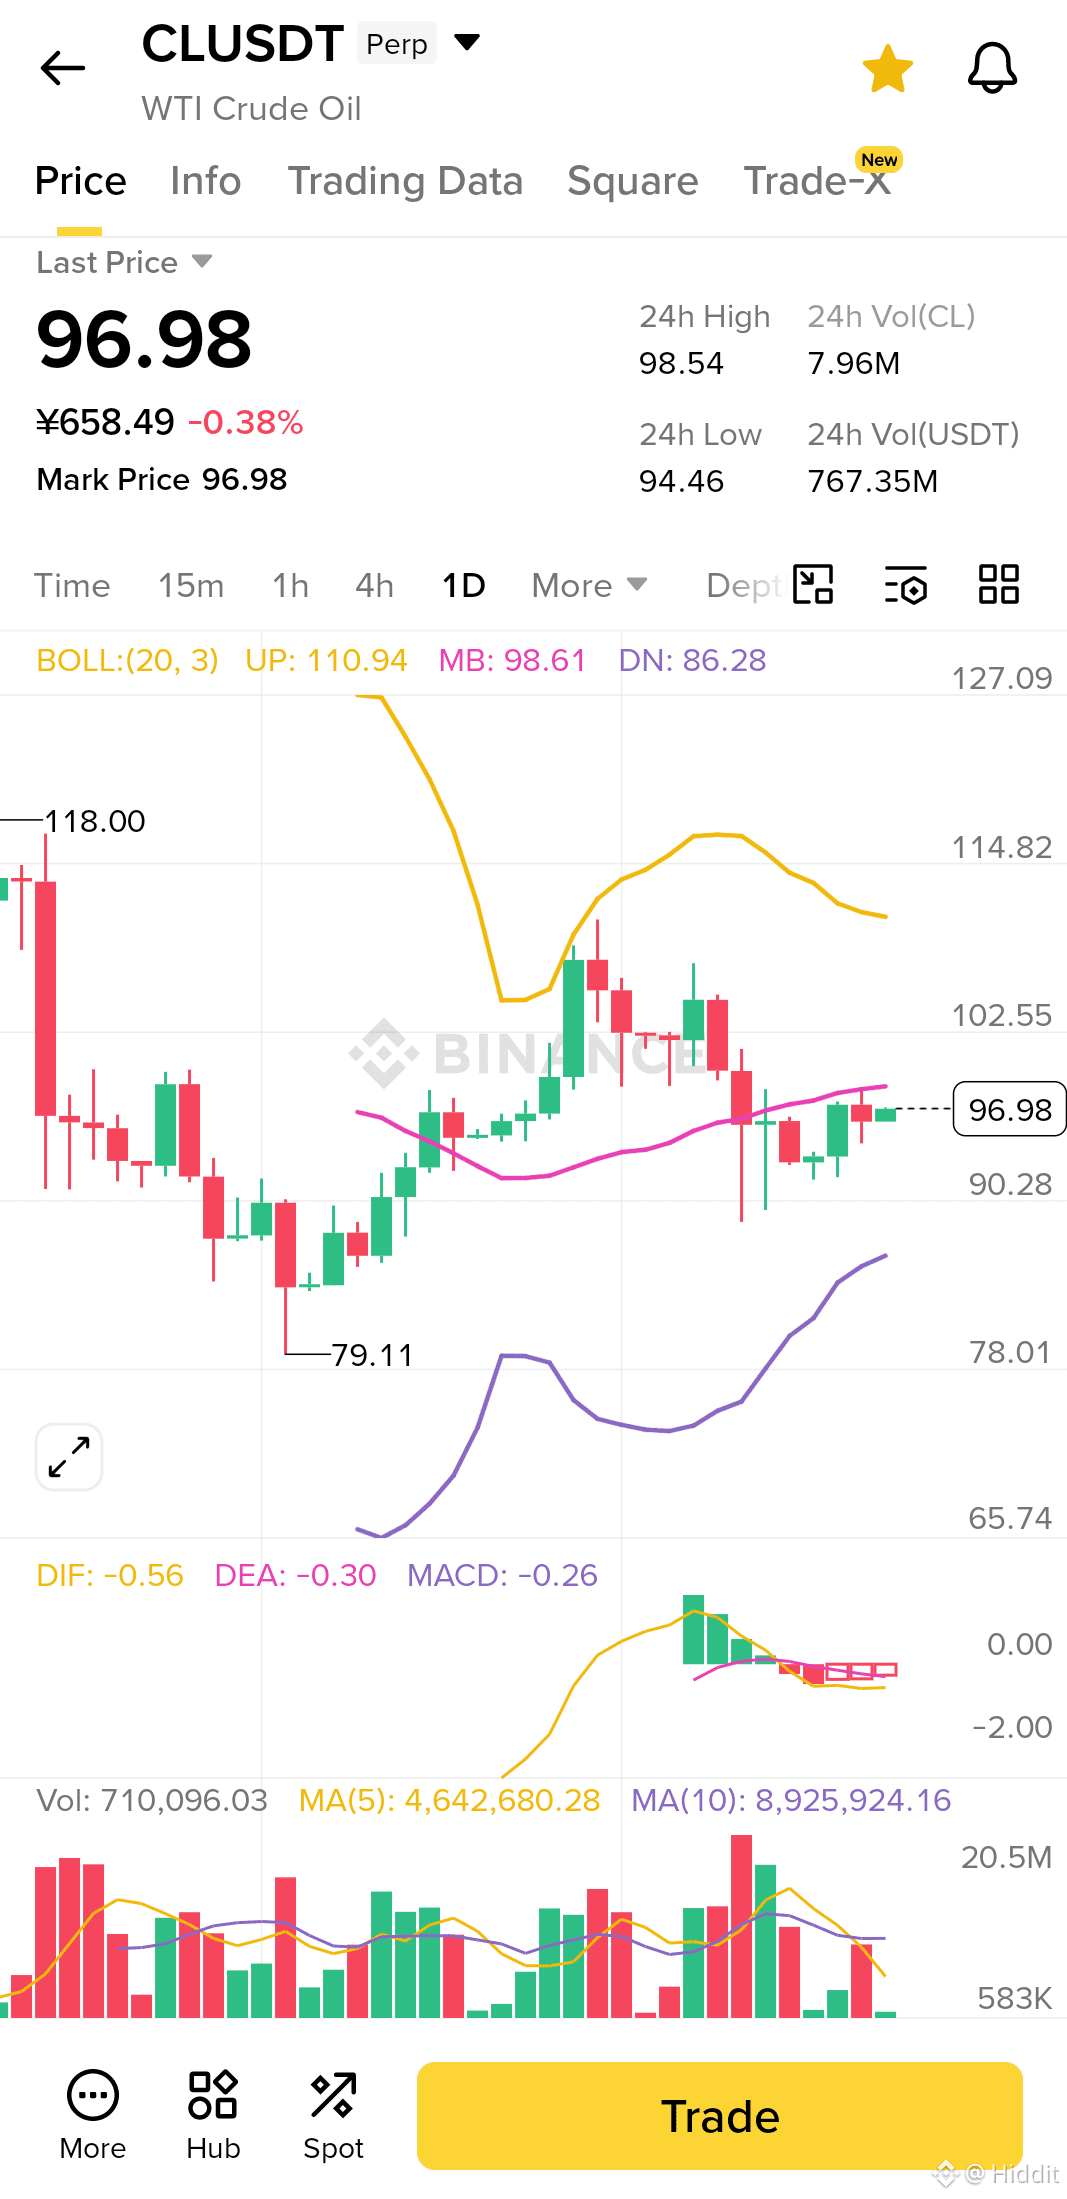Open the Square tab
The height and width of the screenshot is (2199, 1067).
(x=632, y=182)
